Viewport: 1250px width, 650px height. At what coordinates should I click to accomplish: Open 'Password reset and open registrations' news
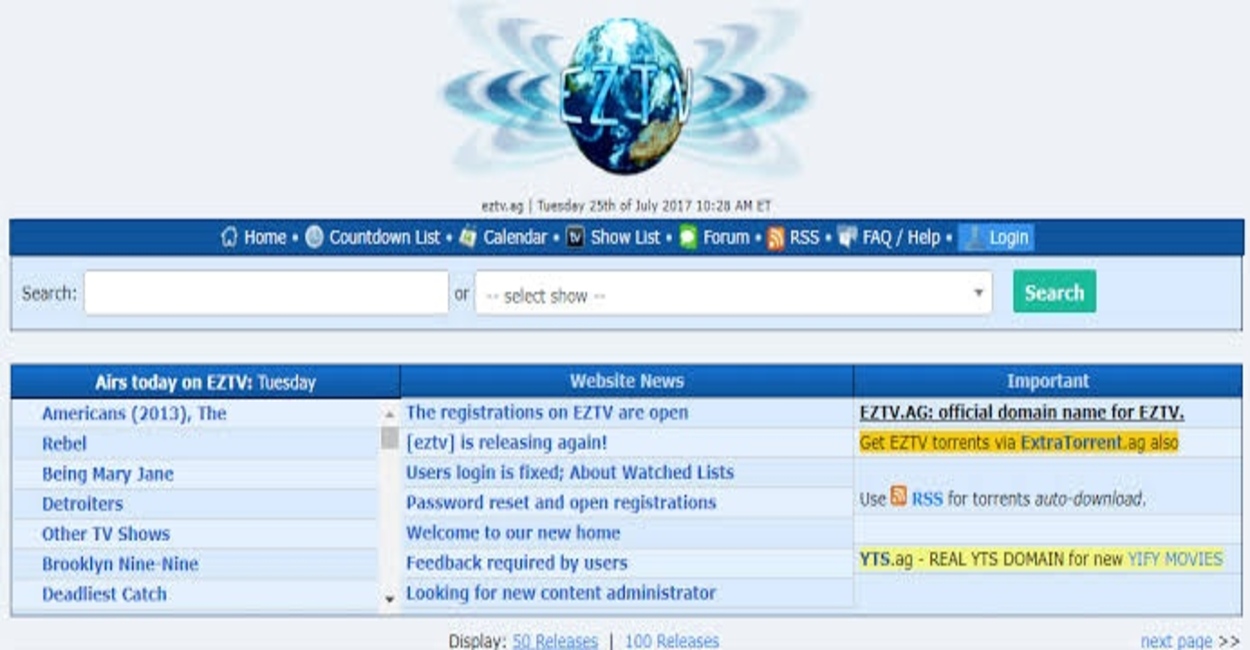(561, 502)
